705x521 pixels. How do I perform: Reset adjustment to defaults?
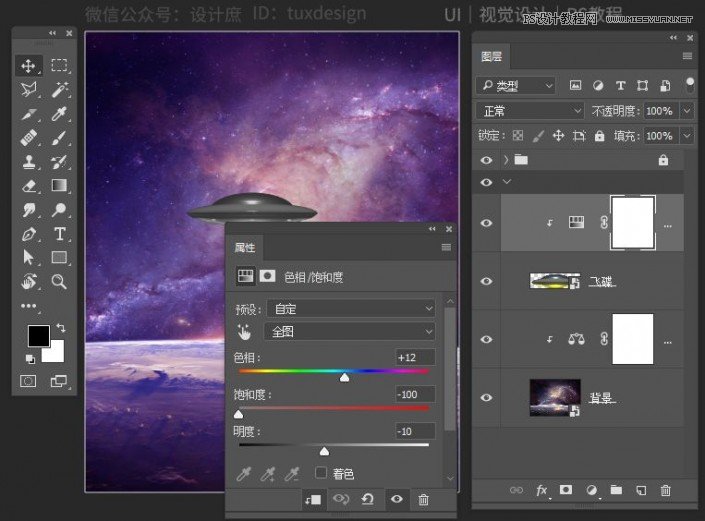click(368, 499)
